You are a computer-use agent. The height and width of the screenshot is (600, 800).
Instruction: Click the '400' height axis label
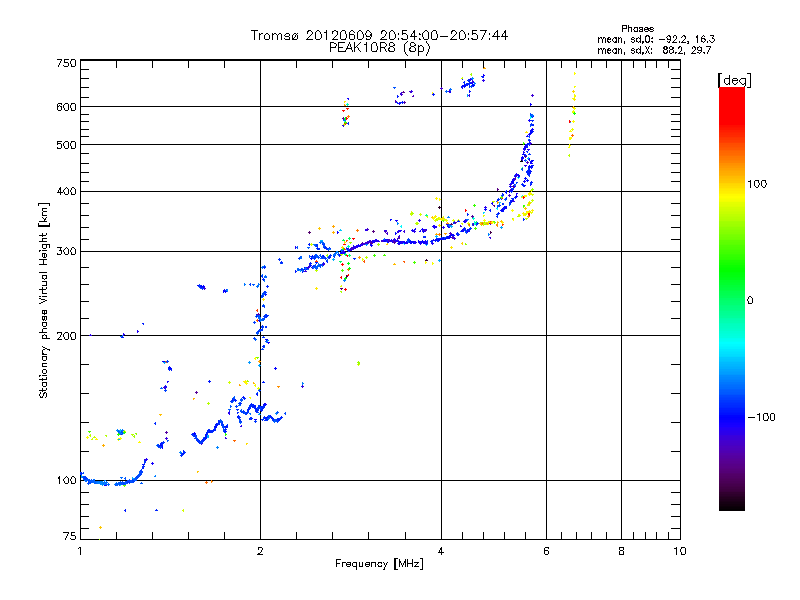tap(66, 191)
